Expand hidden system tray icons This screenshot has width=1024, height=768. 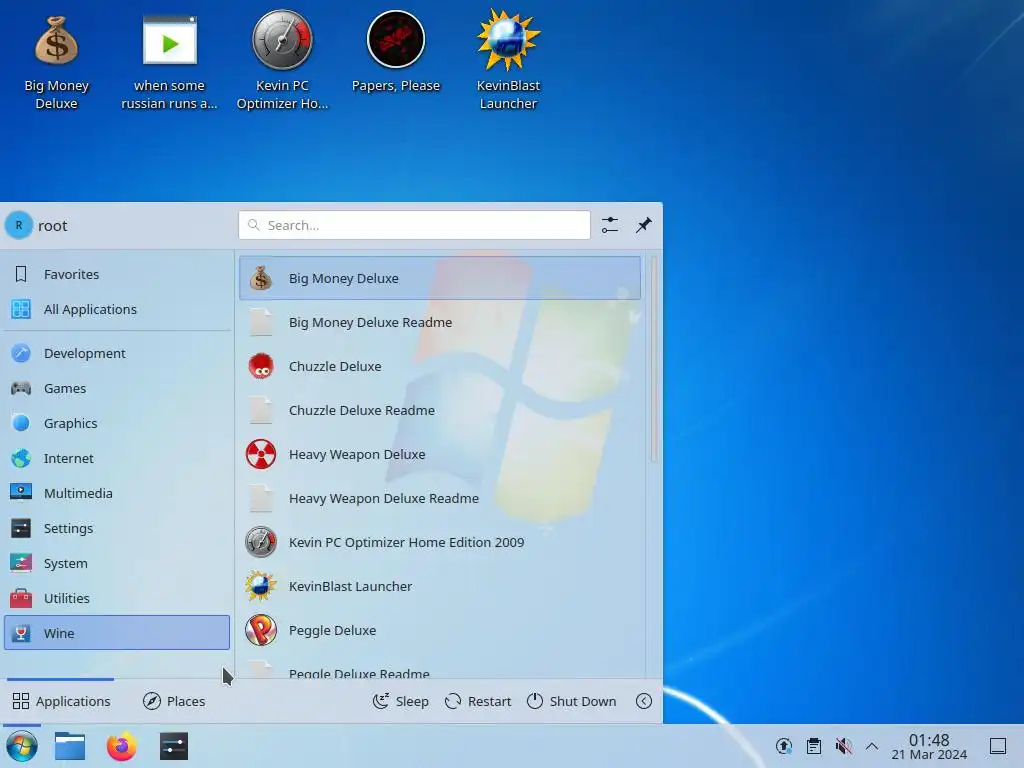(x=872, y=746)
